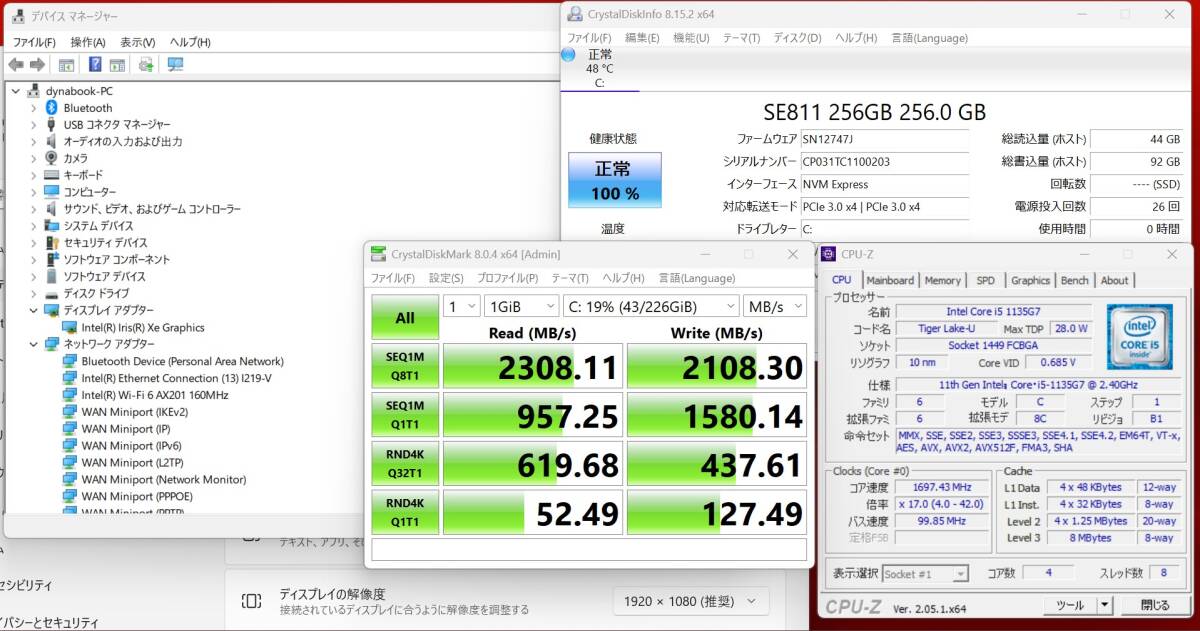
Task: Select the WAN Miniport (Network Monitor) row
Action: pyautogui.click(x=163, y=479)
